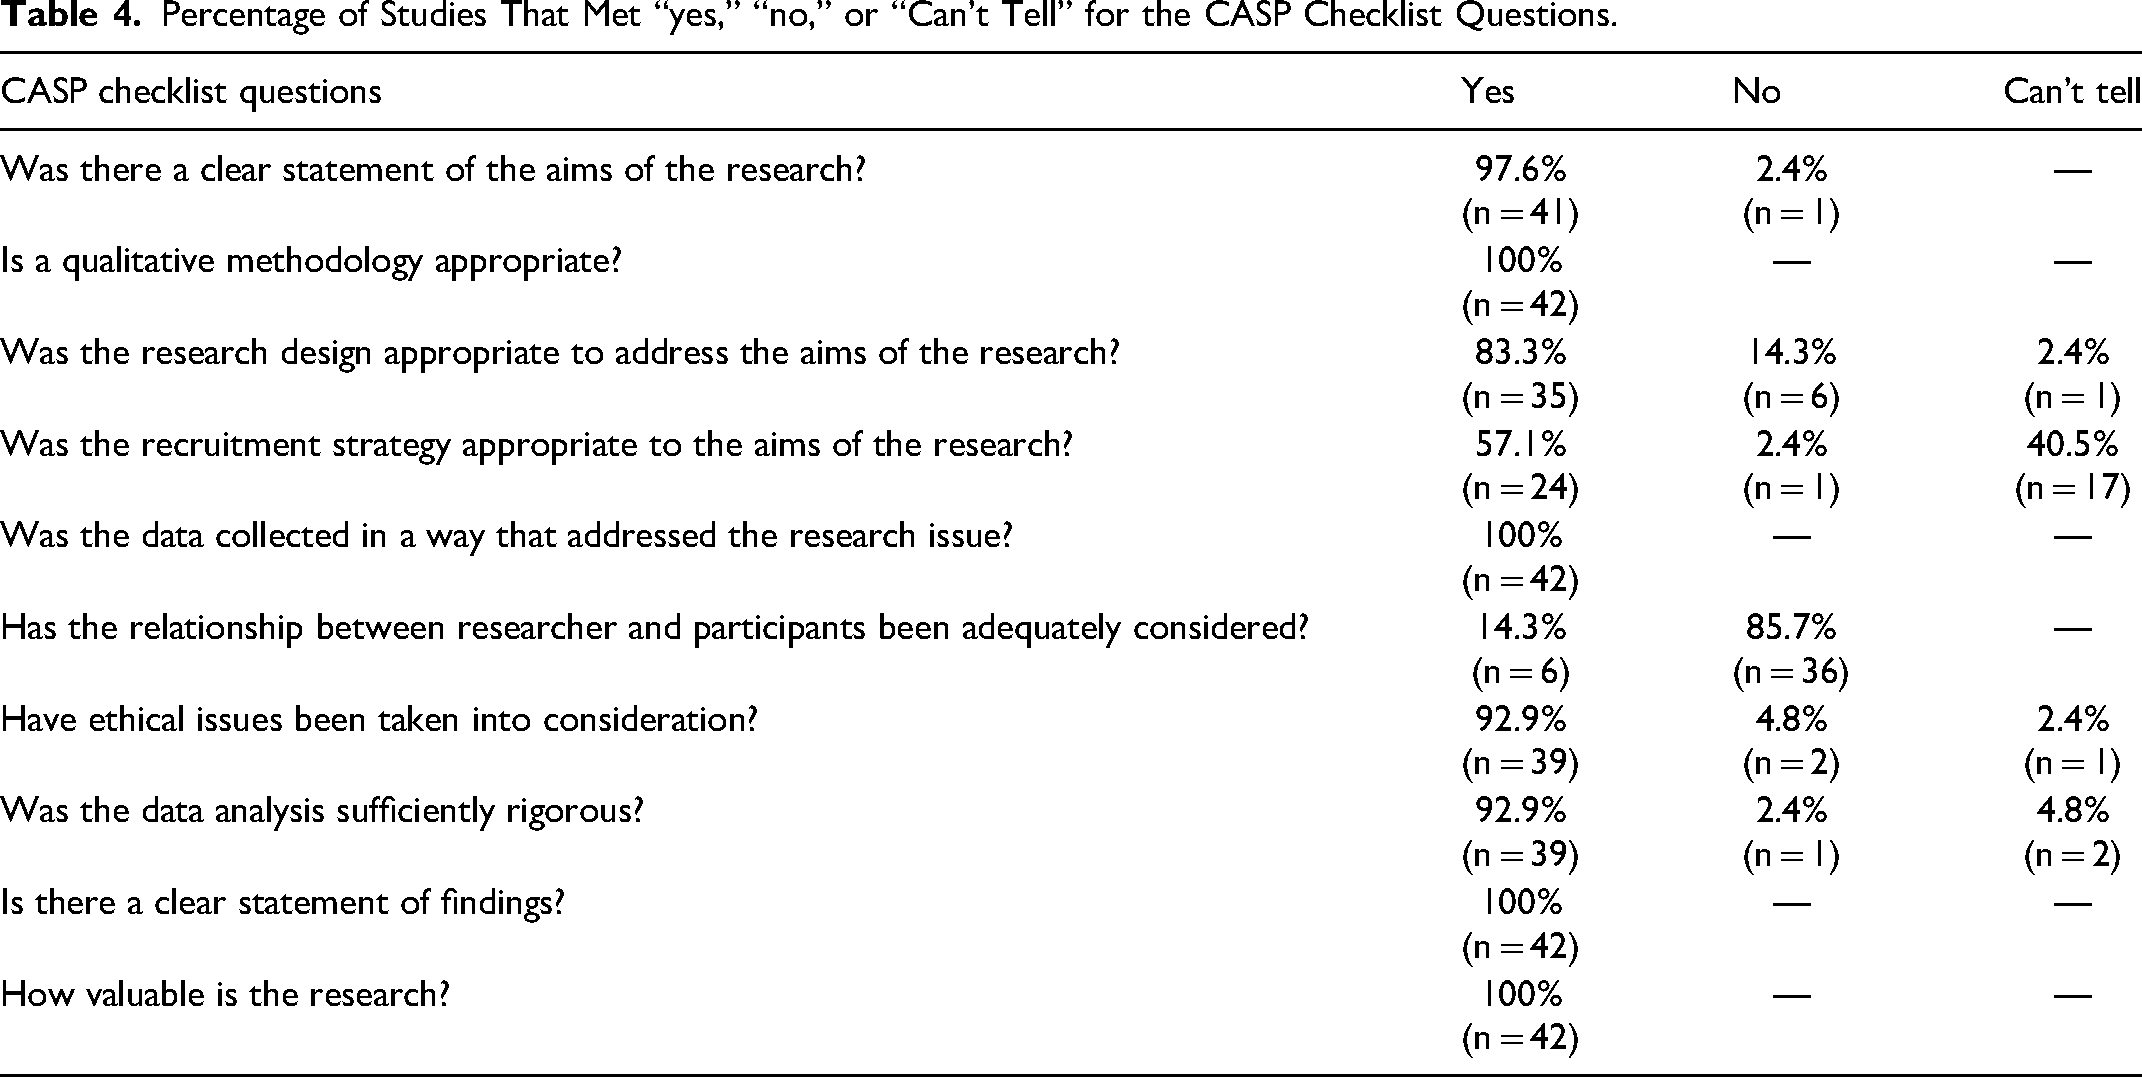
Task: Select the 85.7% No value
Action: [x=1791, y=628]
